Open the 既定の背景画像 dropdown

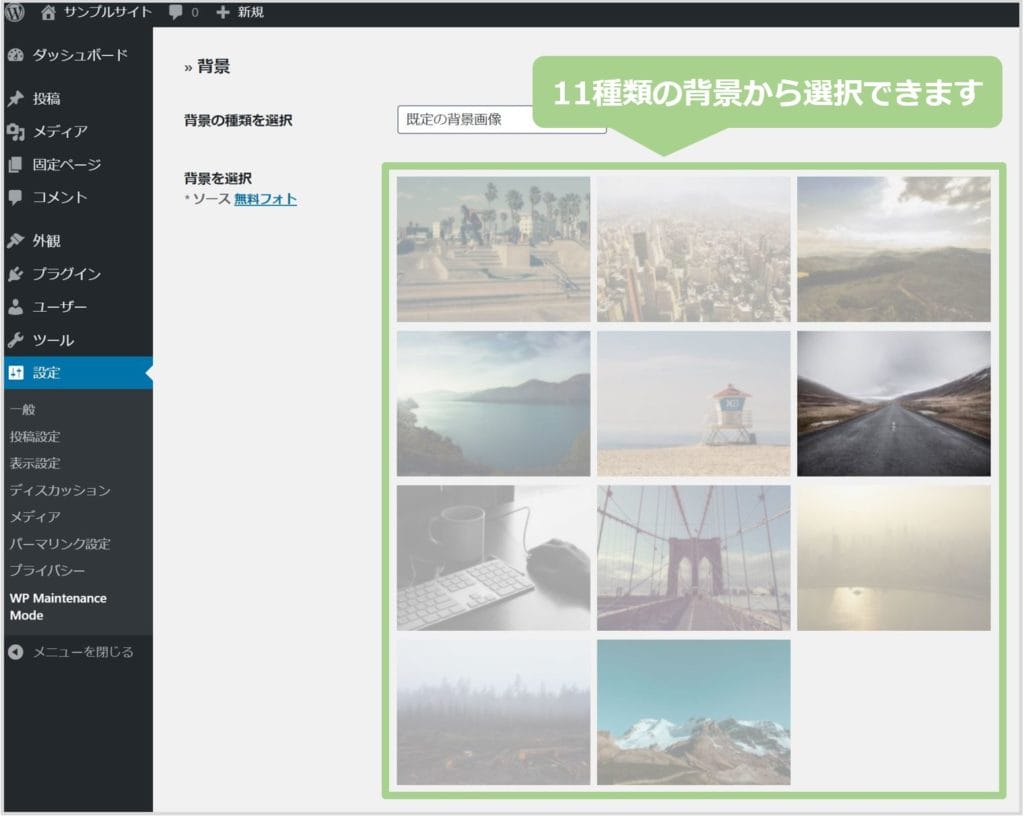pos(500,119)
